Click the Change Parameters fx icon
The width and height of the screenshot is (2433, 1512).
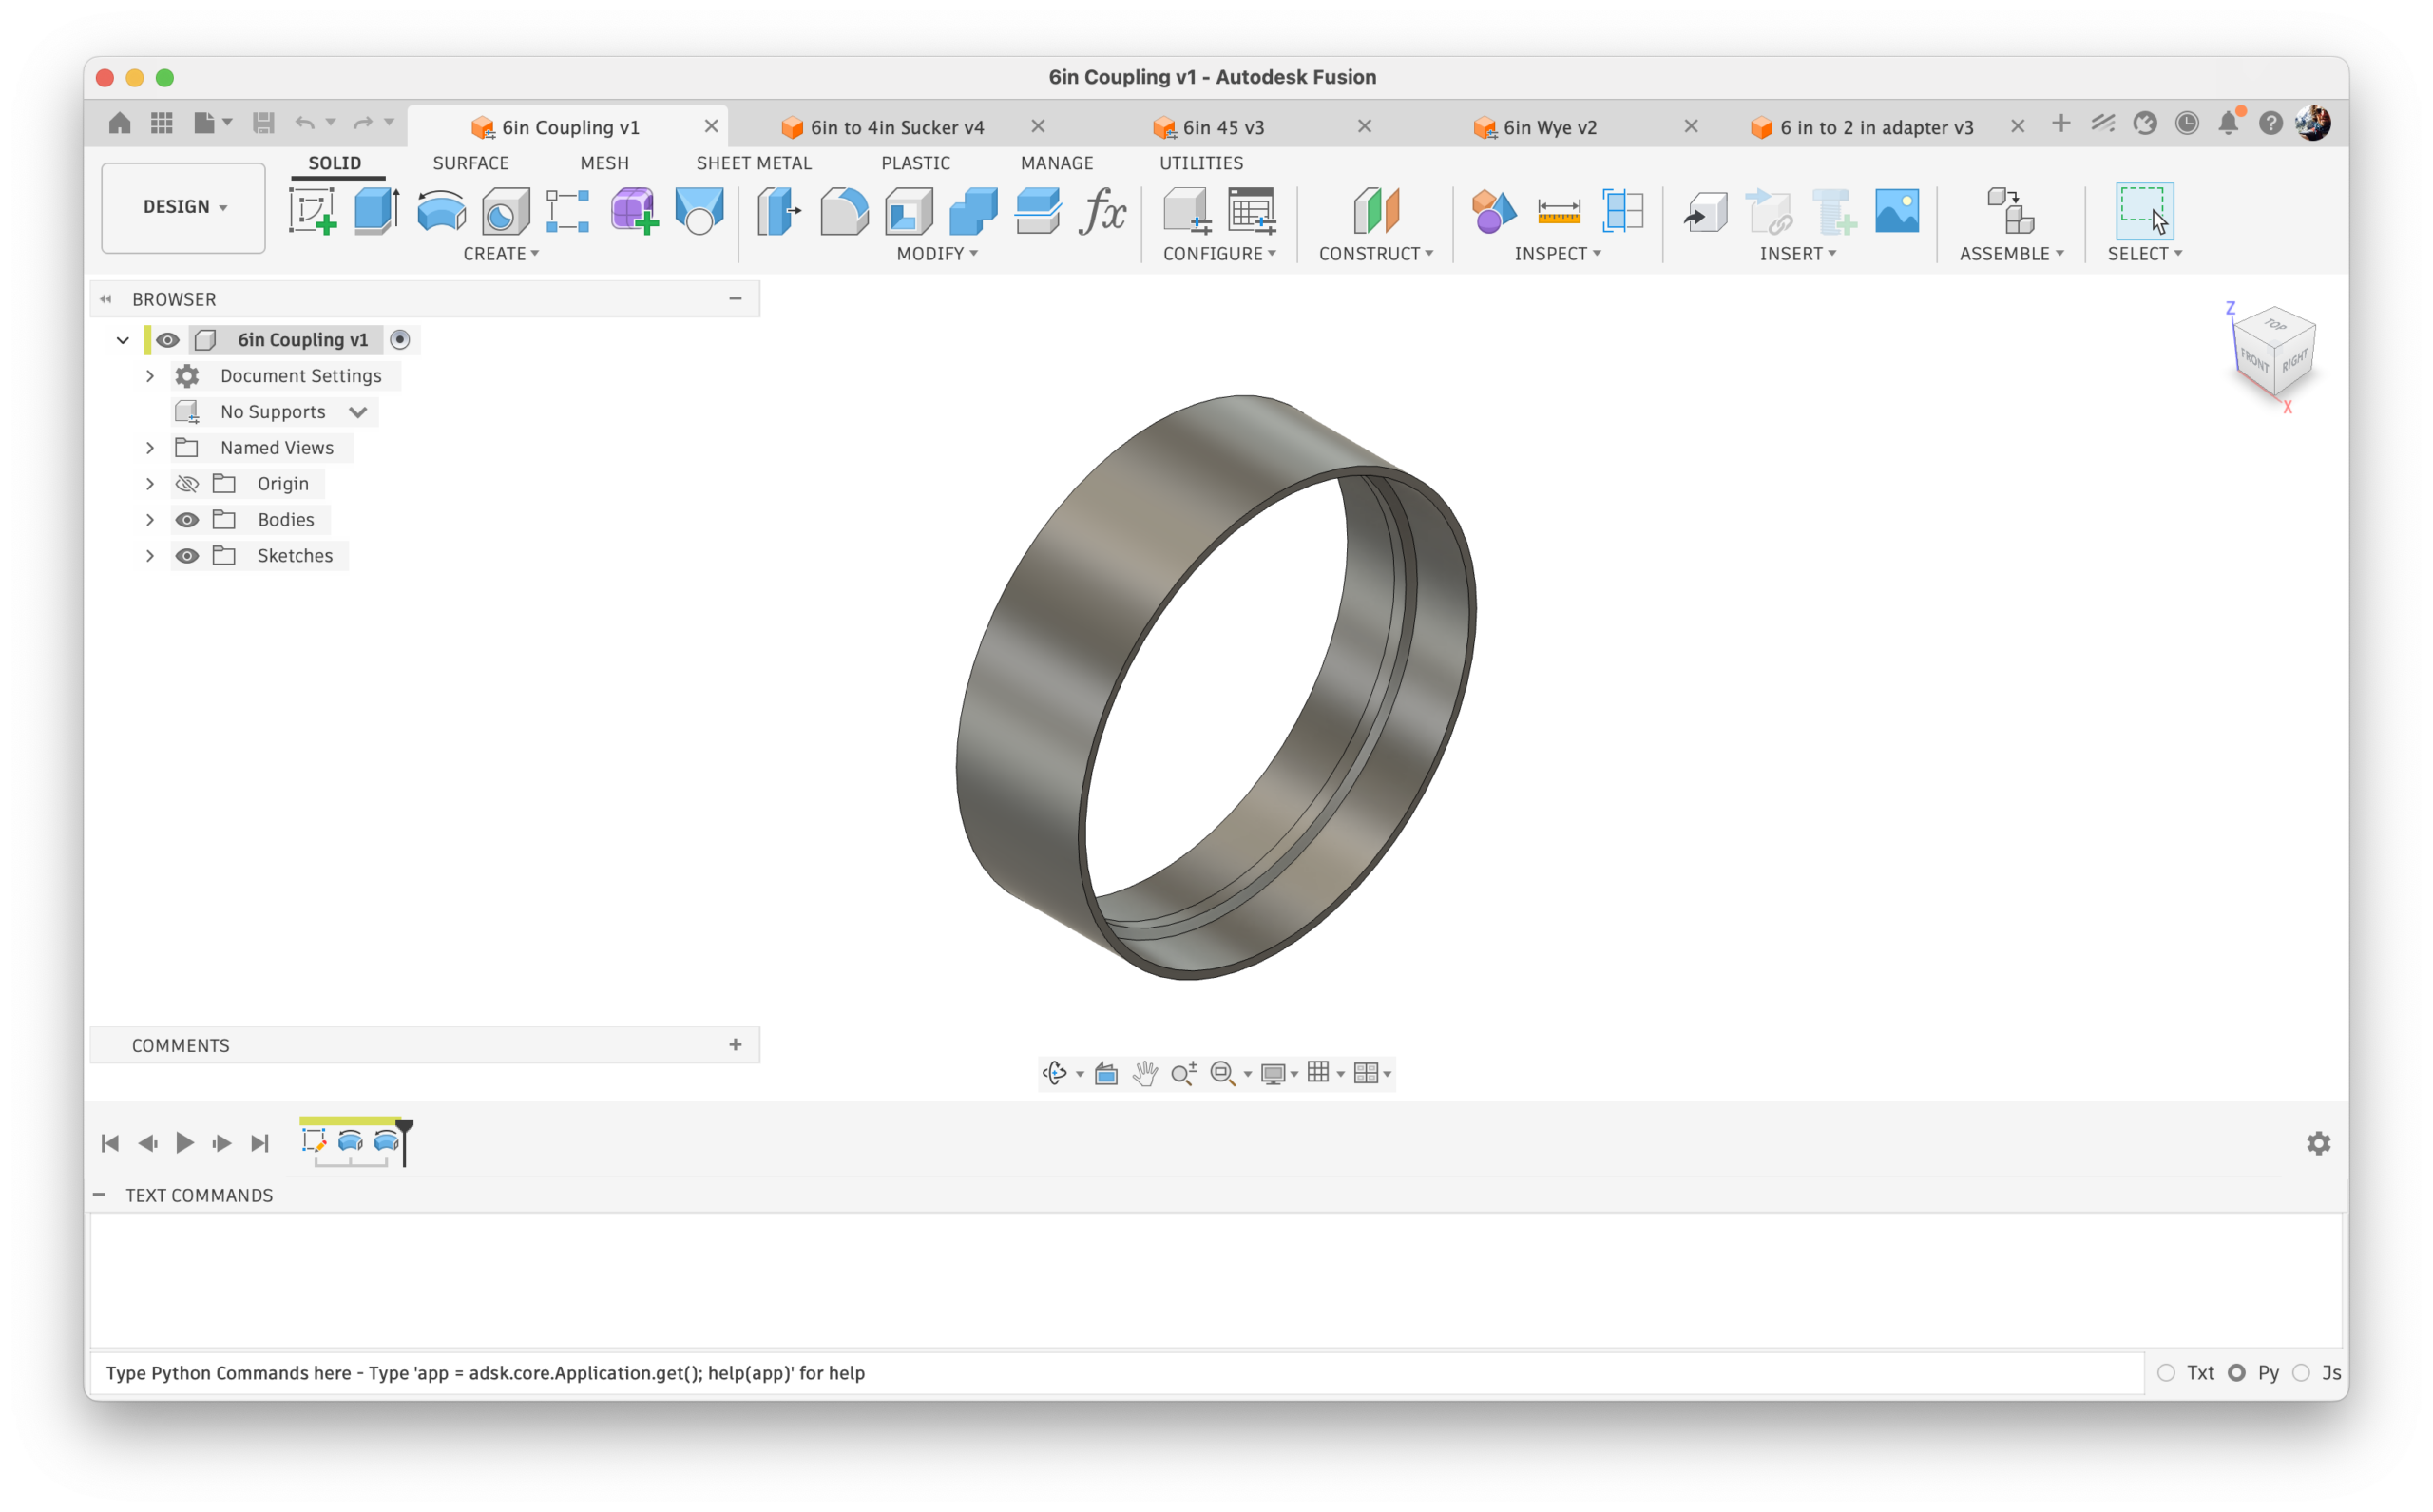1102,211
